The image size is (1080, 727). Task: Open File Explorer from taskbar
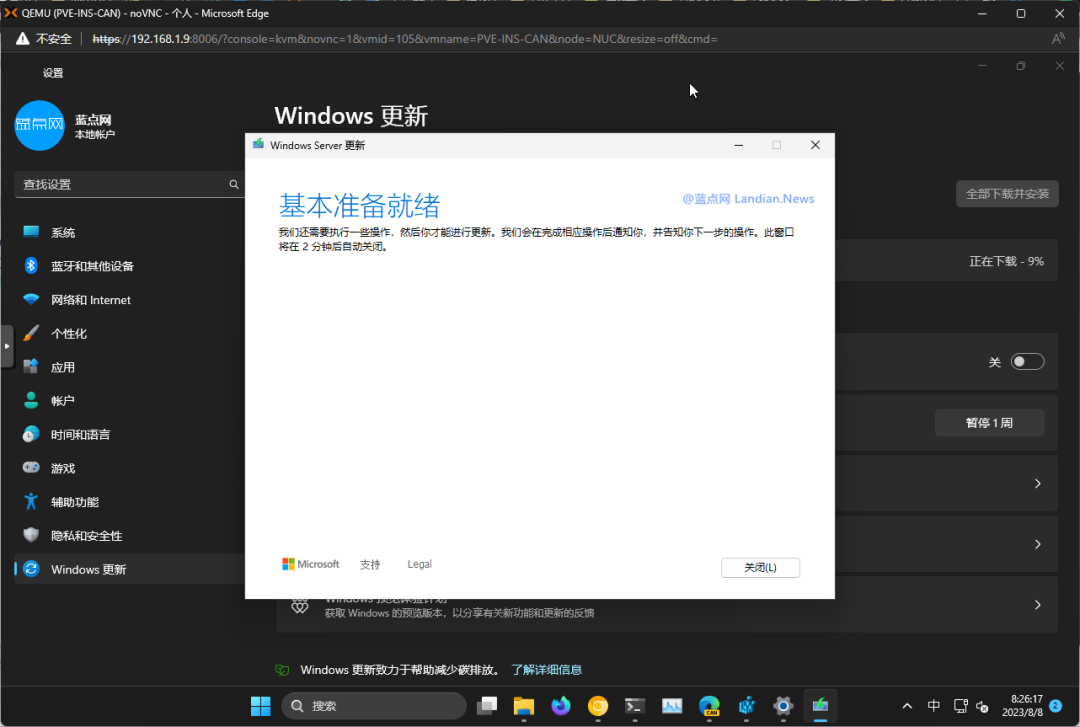[x=524, y=706]
